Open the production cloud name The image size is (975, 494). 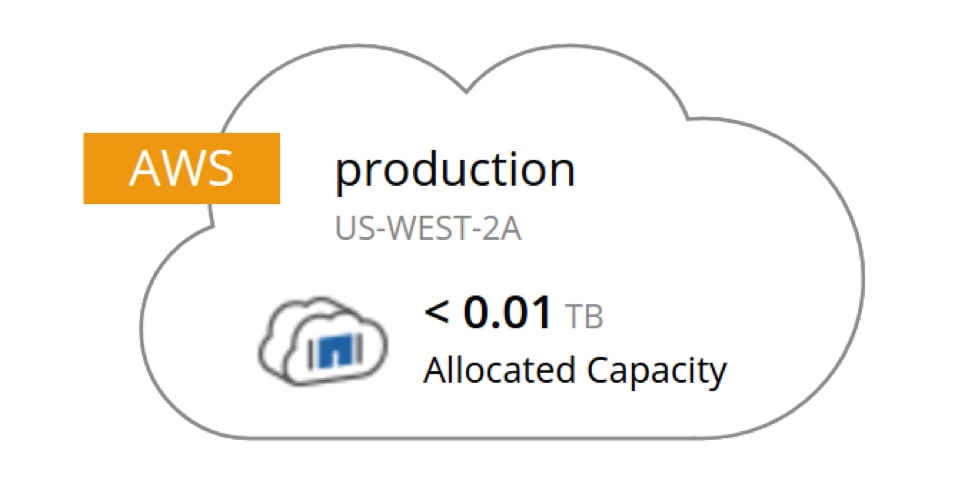coord(455,171)
